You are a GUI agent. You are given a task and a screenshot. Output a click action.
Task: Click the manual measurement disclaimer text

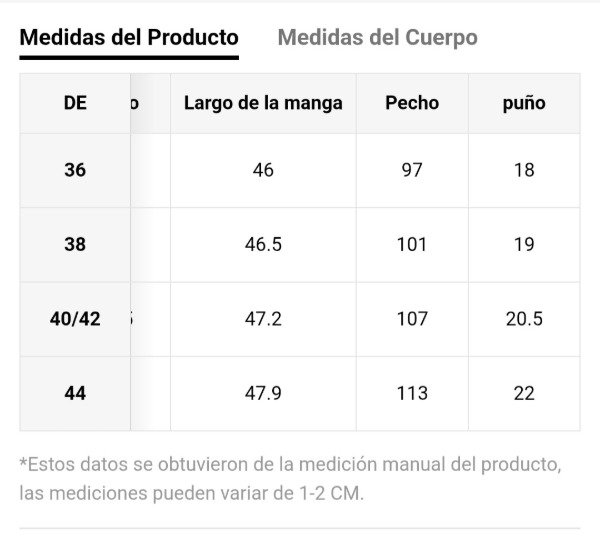point(290,479)
